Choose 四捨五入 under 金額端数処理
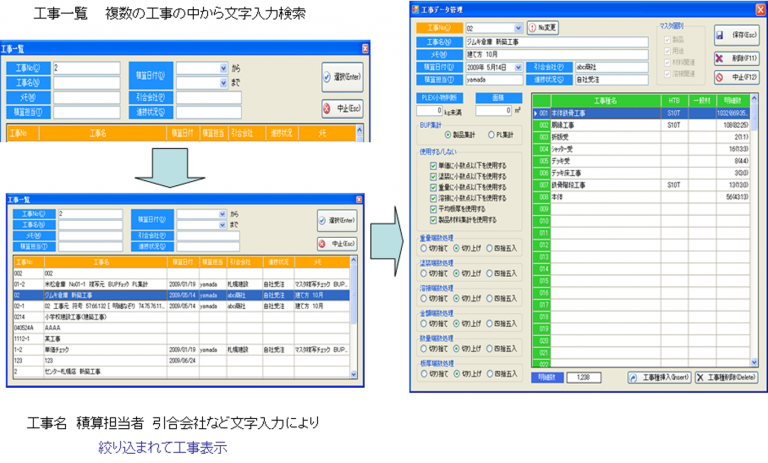This screenshot has height=463, width=768. (x=489, y=323)
